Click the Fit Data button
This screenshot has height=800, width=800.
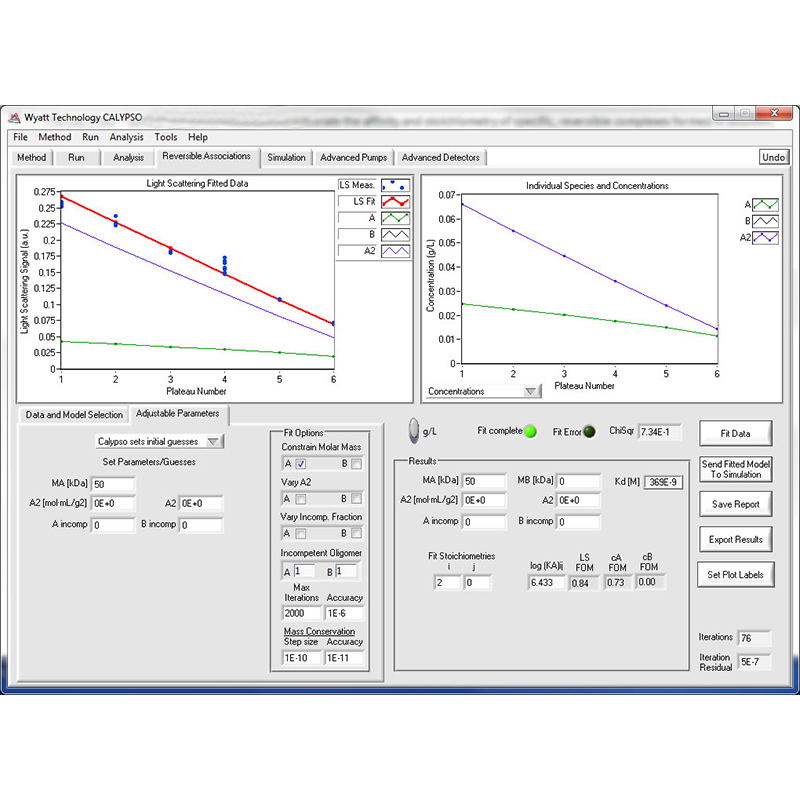[735, 434]
